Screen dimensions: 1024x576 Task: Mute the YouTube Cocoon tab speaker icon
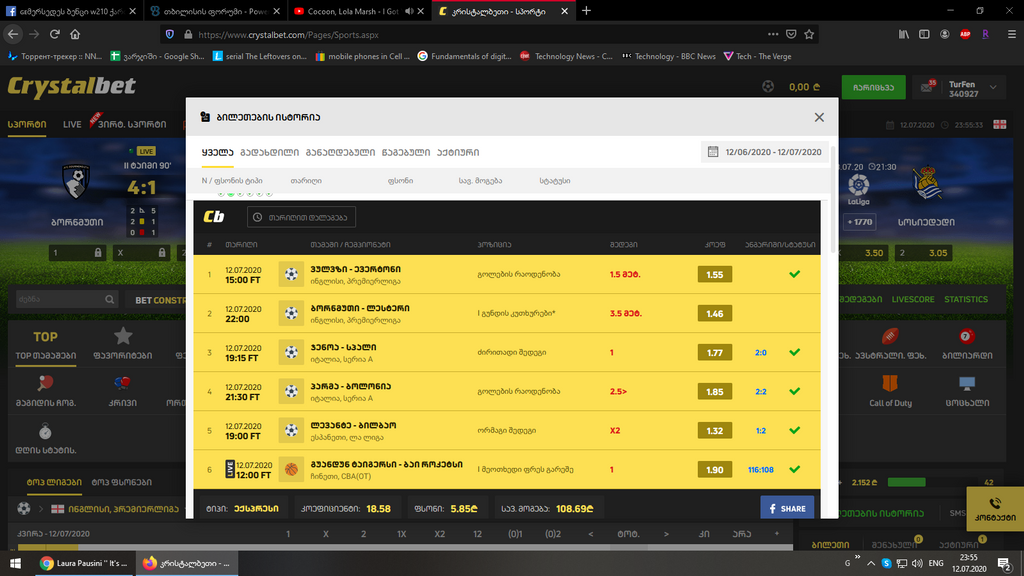(409, 11)
